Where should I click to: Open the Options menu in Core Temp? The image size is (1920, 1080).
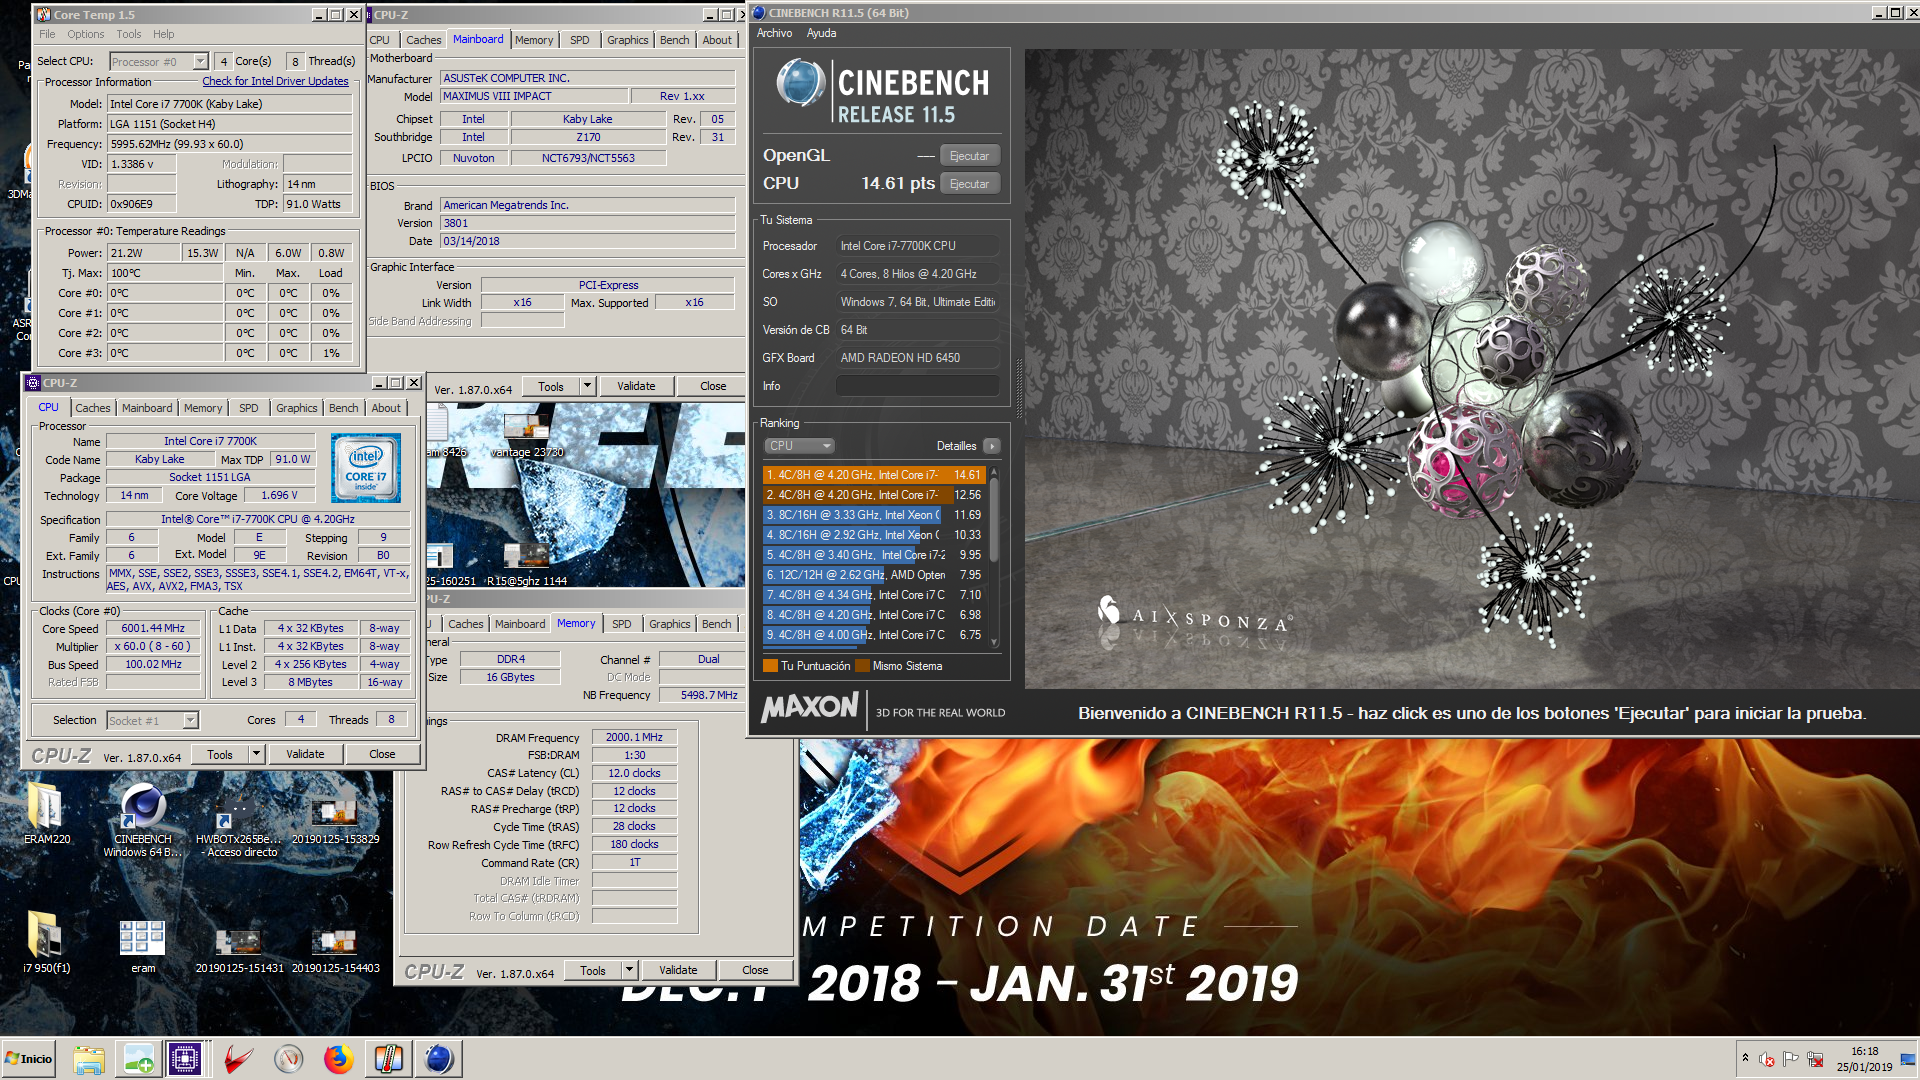pyautogui.click(x=86, y=34)
